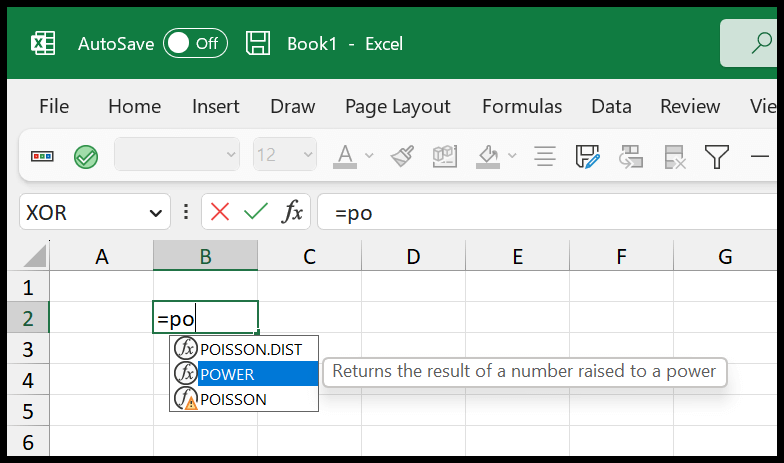Confirm the formula with green check
Screen dimensions: 784x463
256,212
